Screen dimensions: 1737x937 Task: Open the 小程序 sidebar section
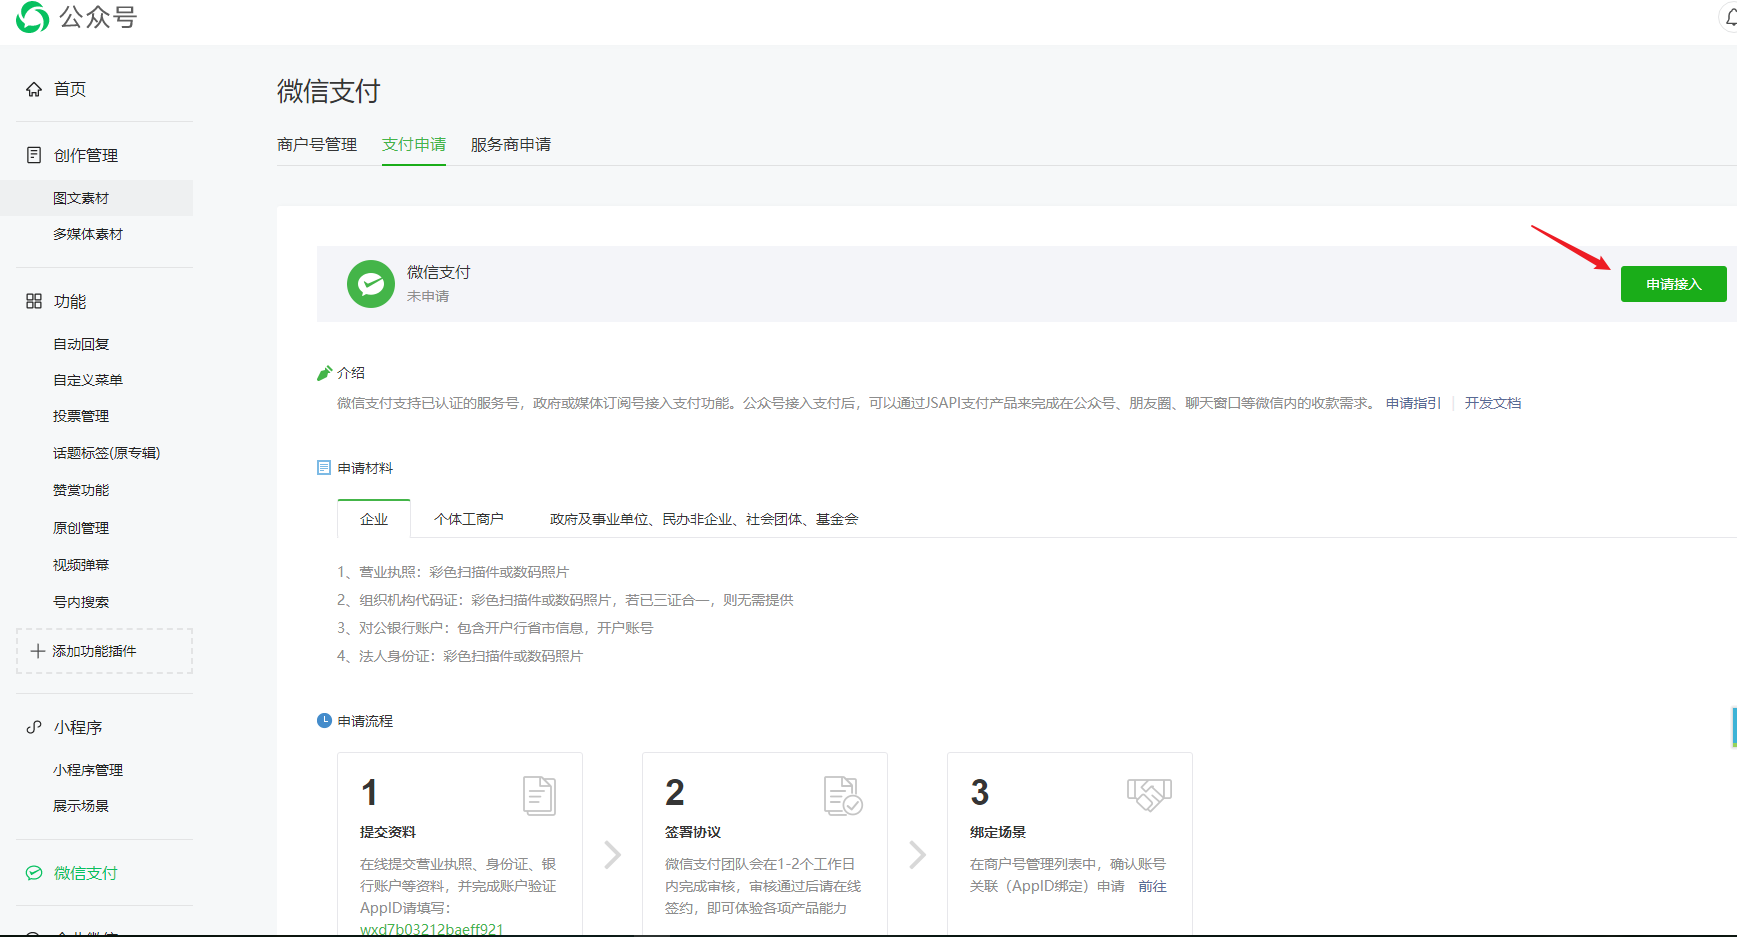(78, 727)
